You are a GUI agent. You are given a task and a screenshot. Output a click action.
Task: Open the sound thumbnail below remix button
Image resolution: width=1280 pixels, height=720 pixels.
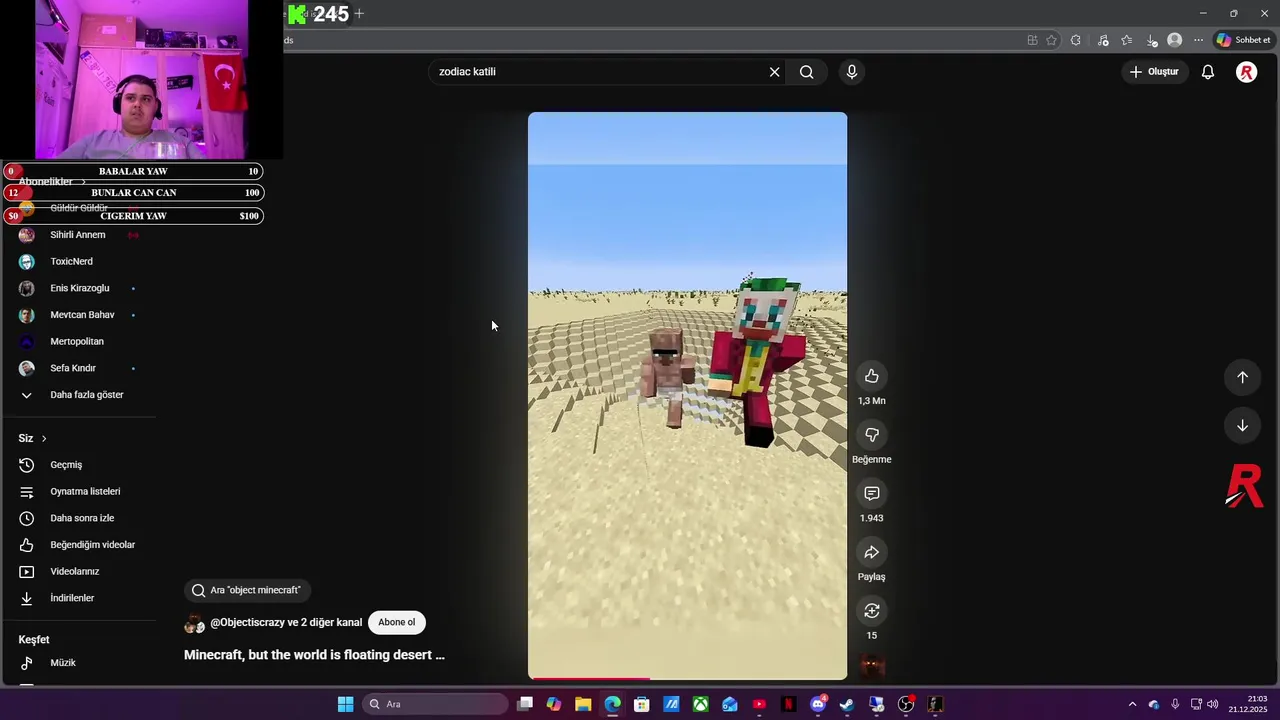872,666
